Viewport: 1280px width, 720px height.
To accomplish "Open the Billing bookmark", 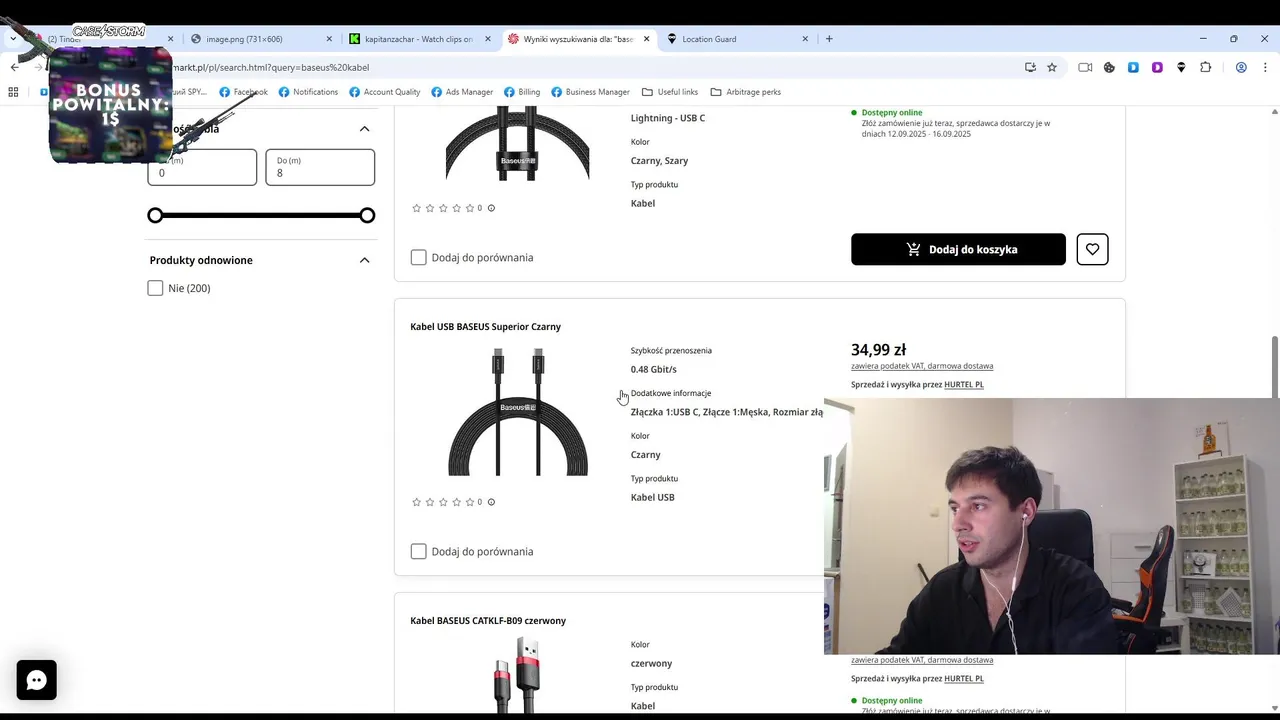I will pos(521,92).
